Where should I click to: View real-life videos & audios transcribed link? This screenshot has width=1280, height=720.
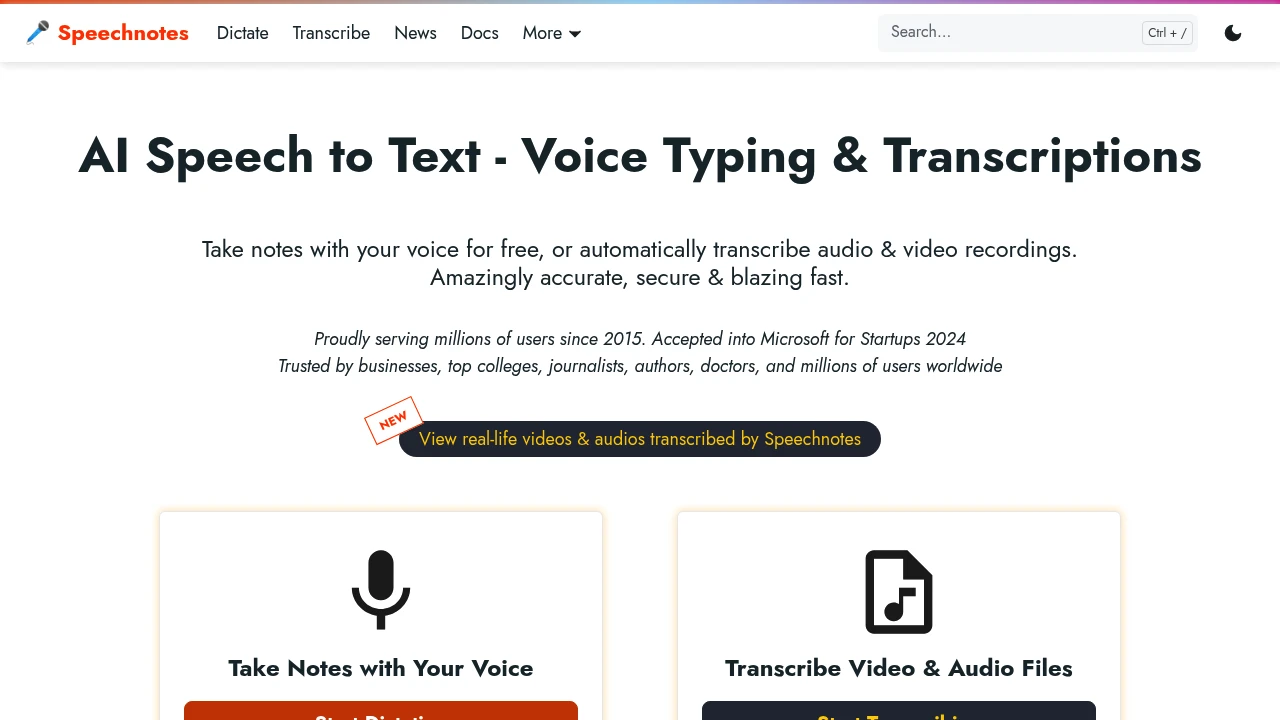[640, 439]
